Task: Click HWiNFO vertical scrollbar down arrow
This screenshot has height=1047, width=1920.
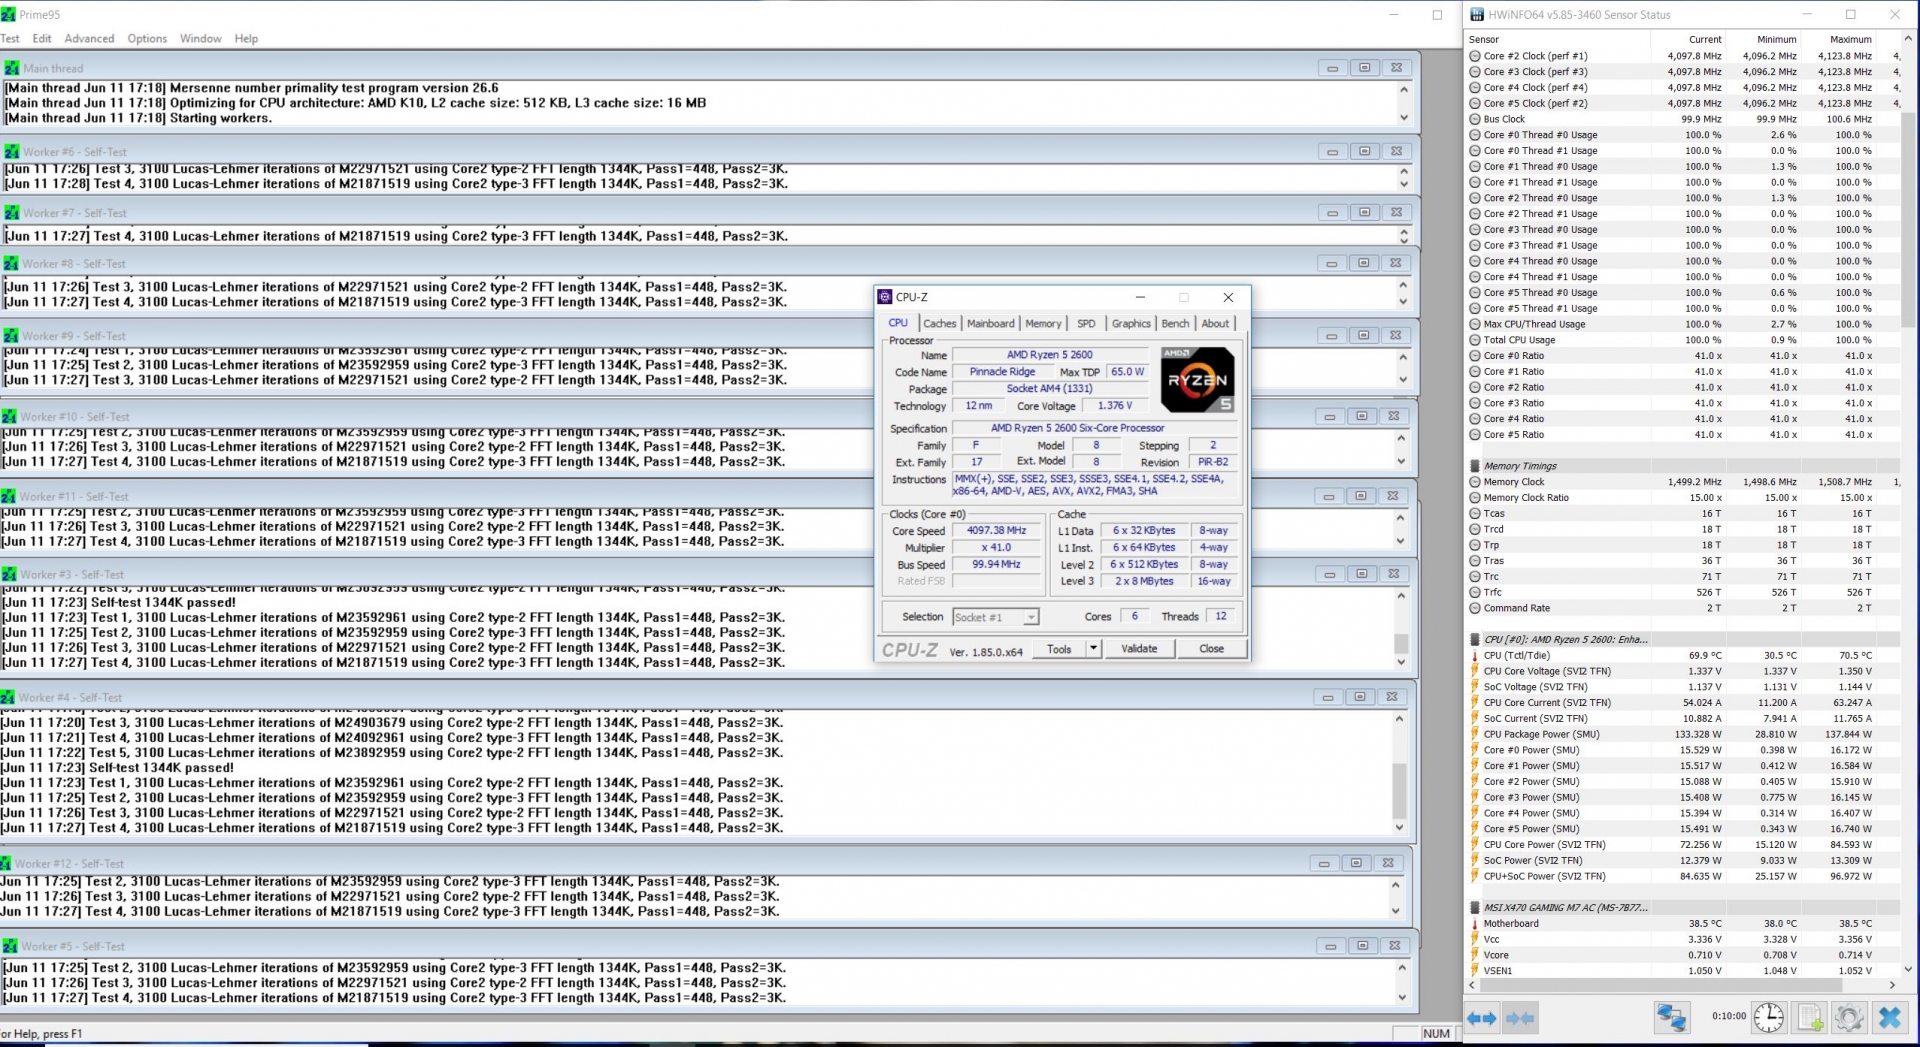Action: tap(1908, 969)
